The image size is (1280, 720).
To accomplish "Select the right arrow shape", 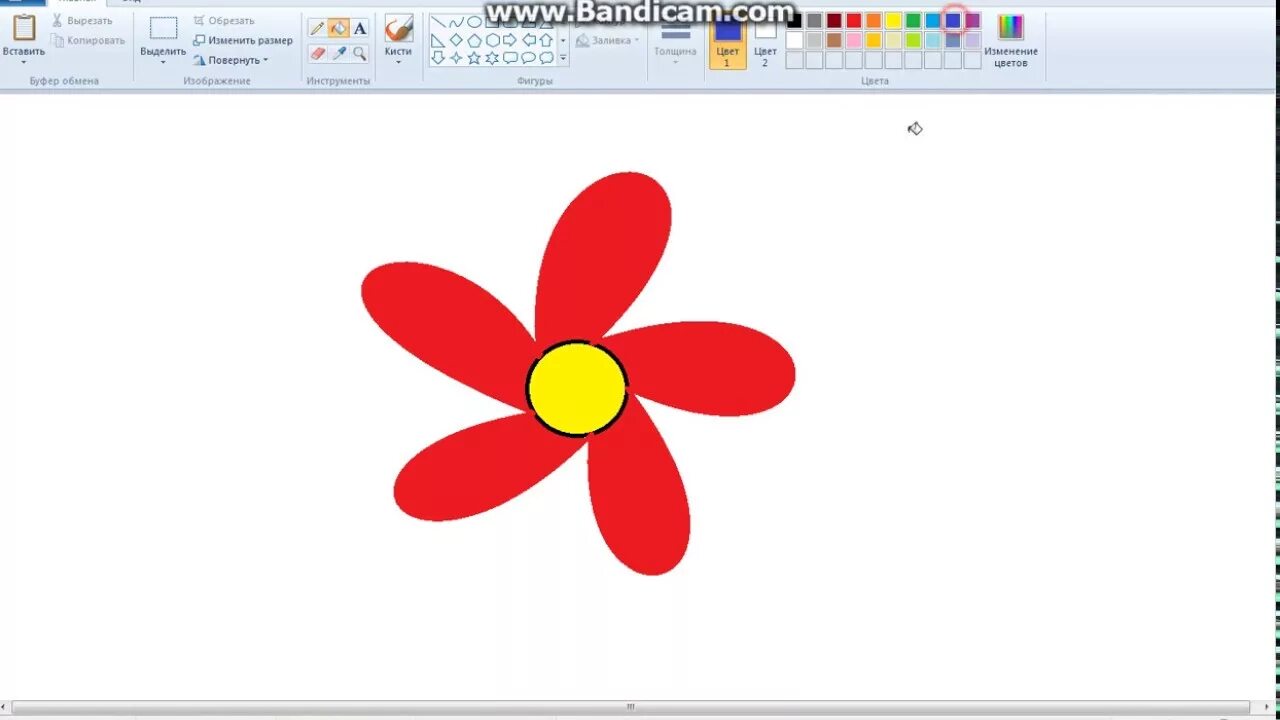I will (x=509, y=40).
